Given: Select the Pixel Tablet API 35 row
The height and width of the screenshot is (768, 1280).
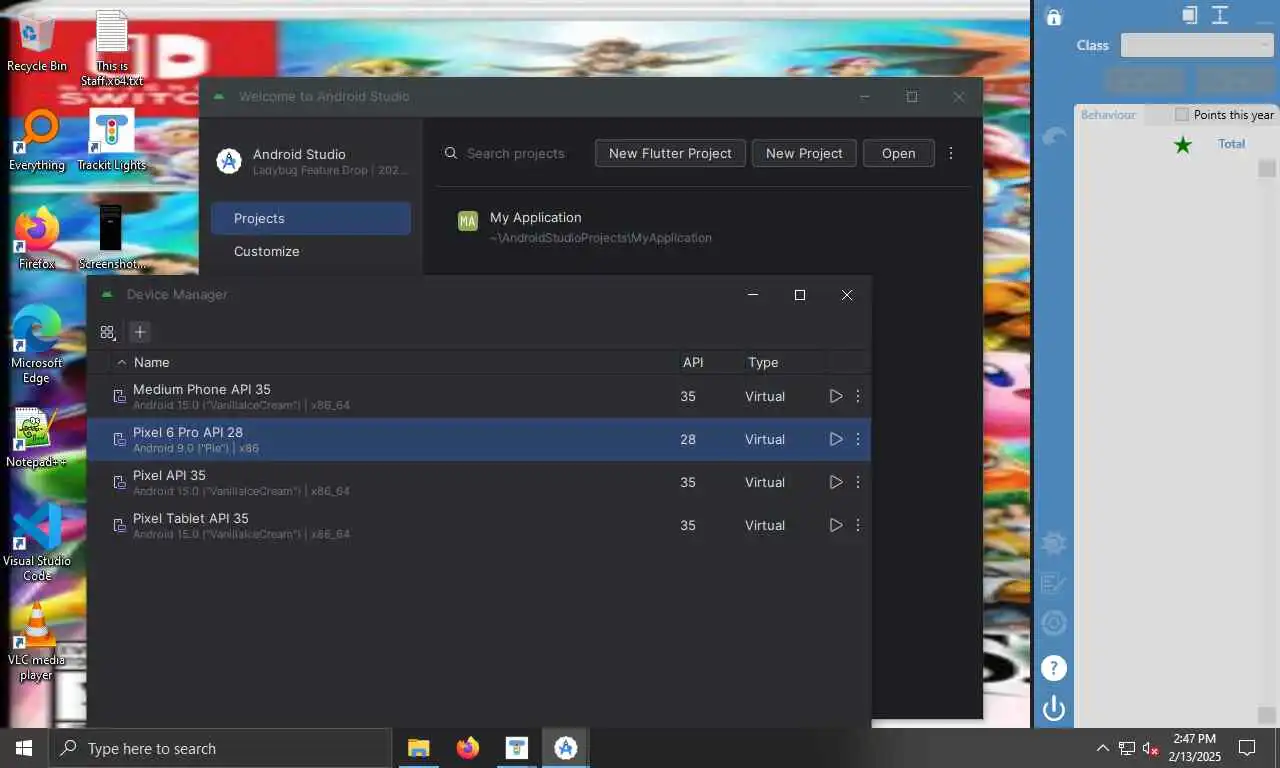Looking at the screenshot, I should [x=478, y=525].
